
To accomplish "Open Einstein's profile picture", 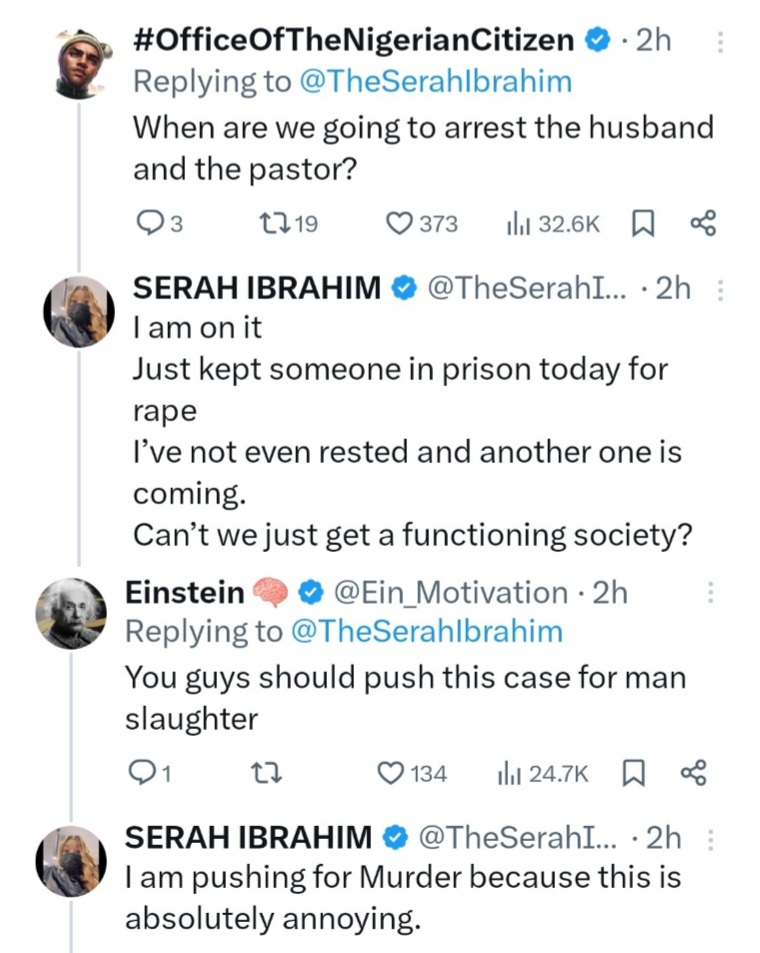I will [72, 611].
